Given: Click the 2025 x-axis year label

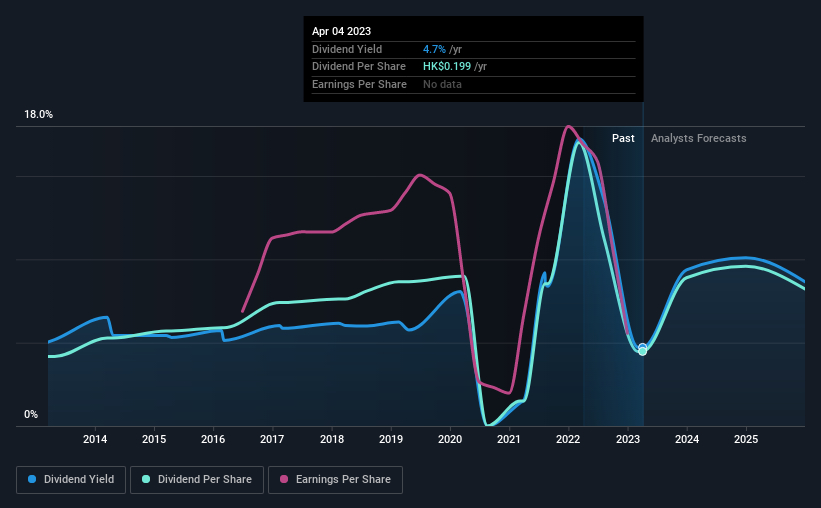Looking at the screenshot, I should (x=746, y=439).
